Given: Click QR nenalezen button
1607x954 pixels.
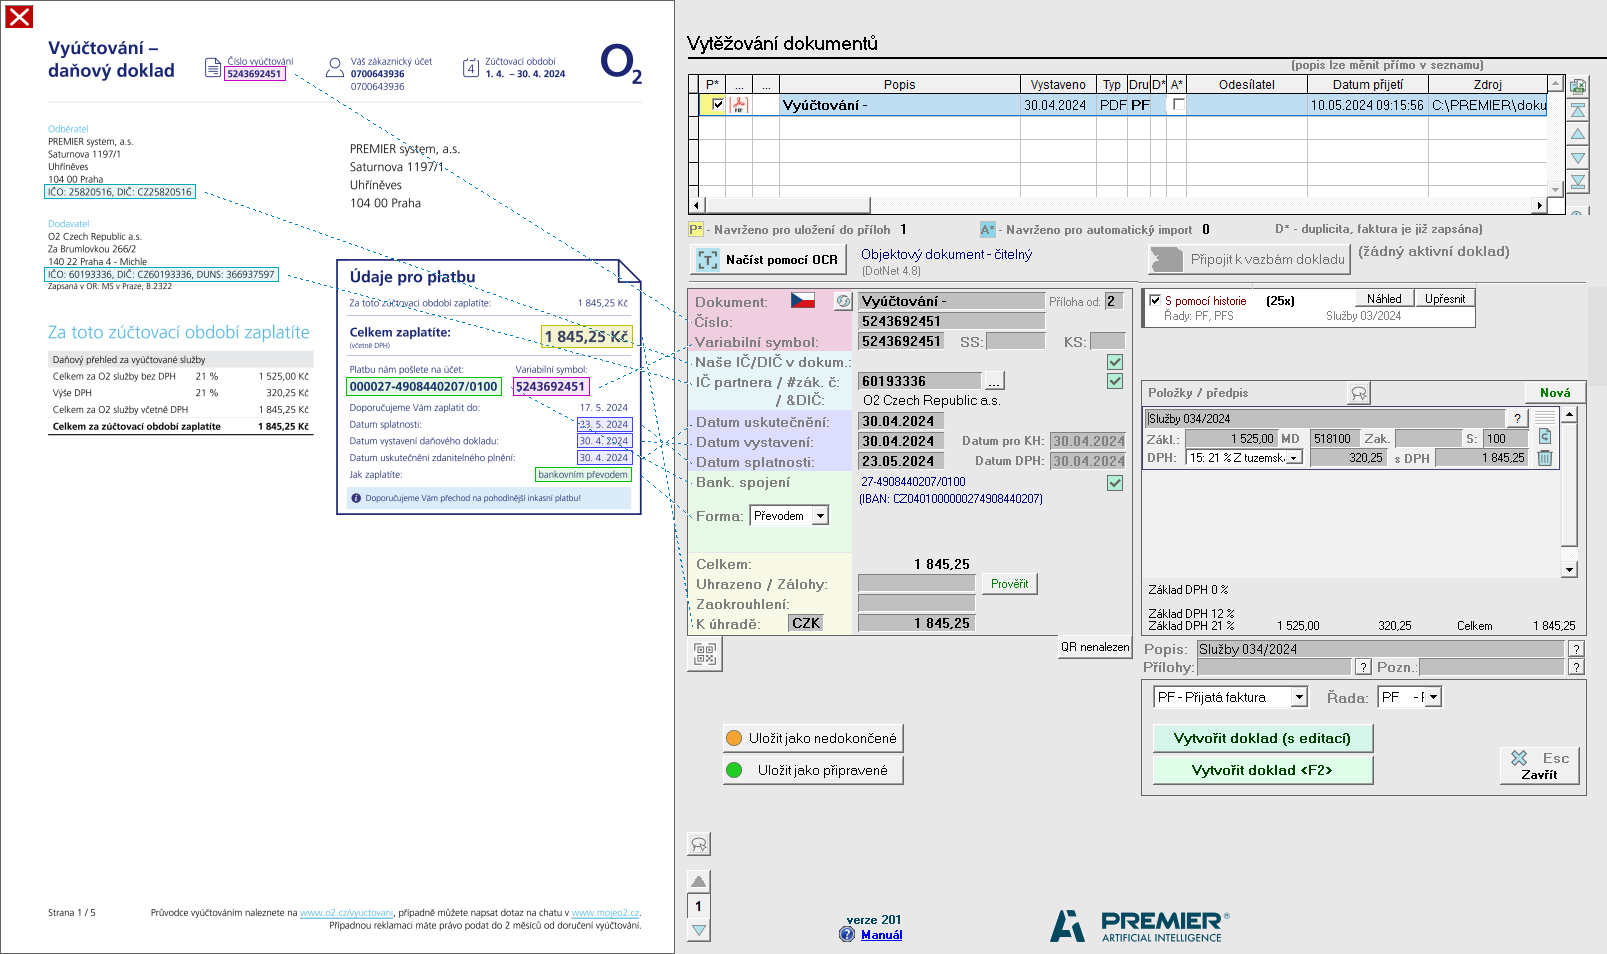Looking at the screenshot, I should point(1095,647).
